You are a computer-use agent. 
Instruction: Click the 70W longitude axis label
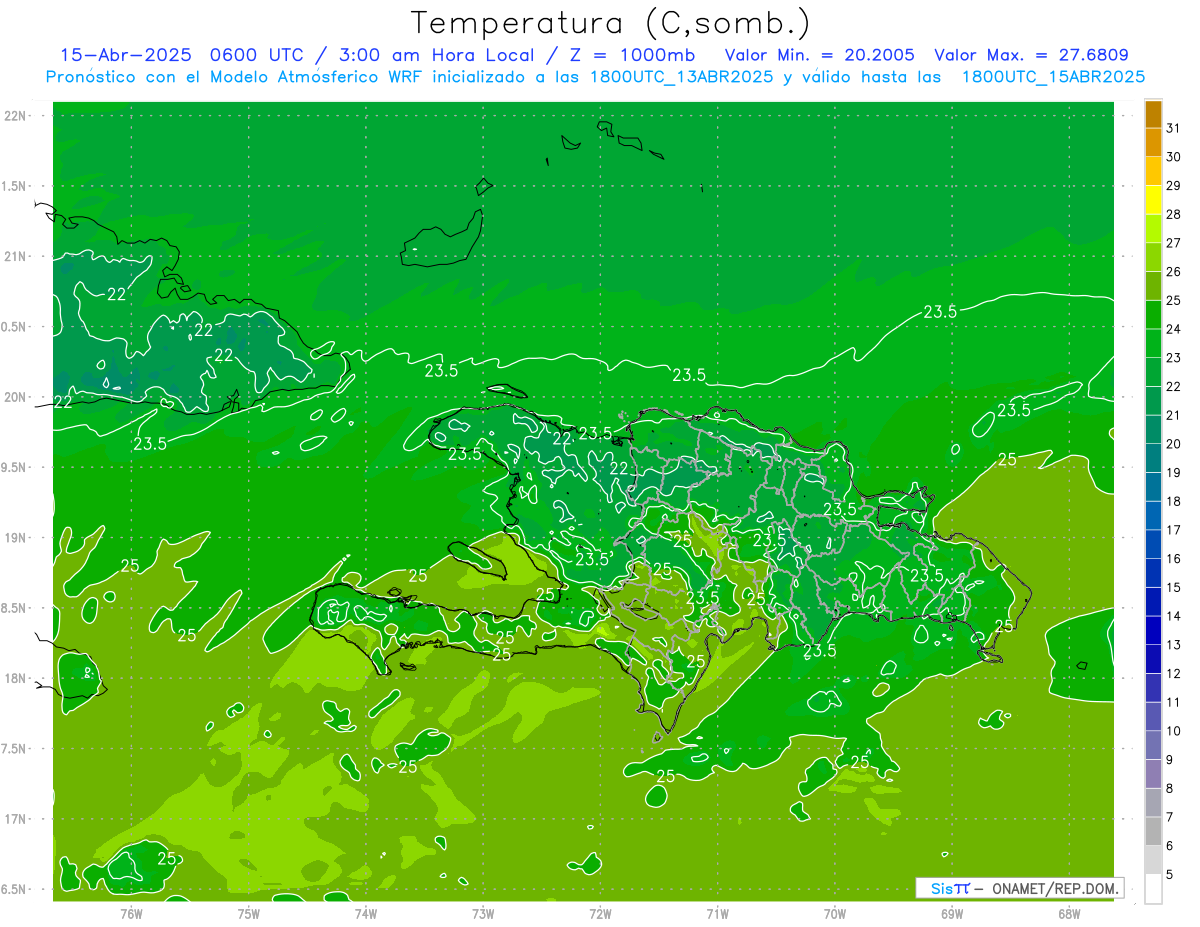tap(835, 913)
